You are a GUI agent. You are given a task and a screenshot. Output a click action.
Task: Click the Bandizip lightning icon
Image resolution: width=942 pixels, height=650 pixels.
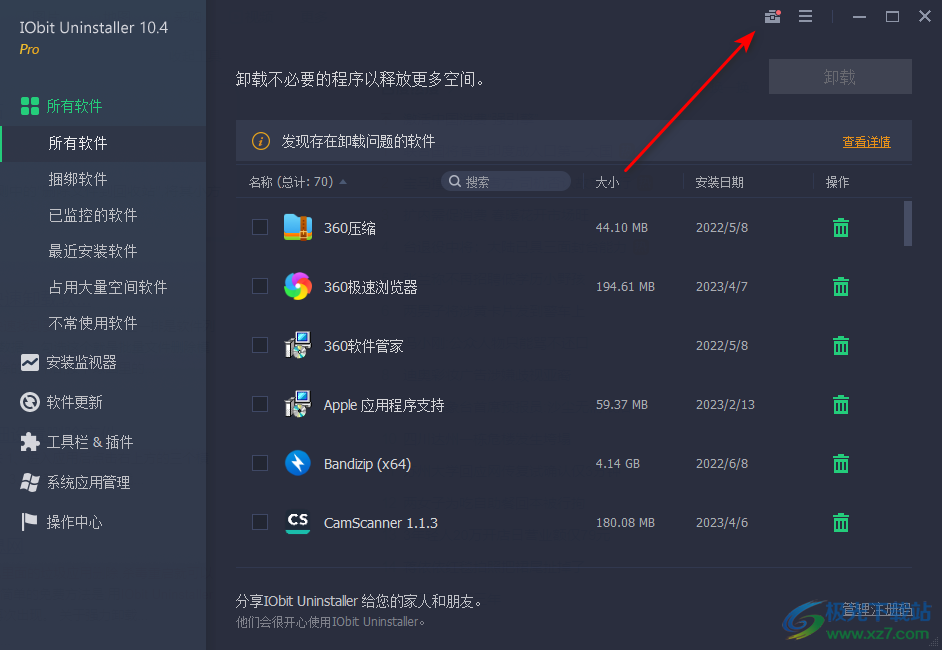coord(297,463)
